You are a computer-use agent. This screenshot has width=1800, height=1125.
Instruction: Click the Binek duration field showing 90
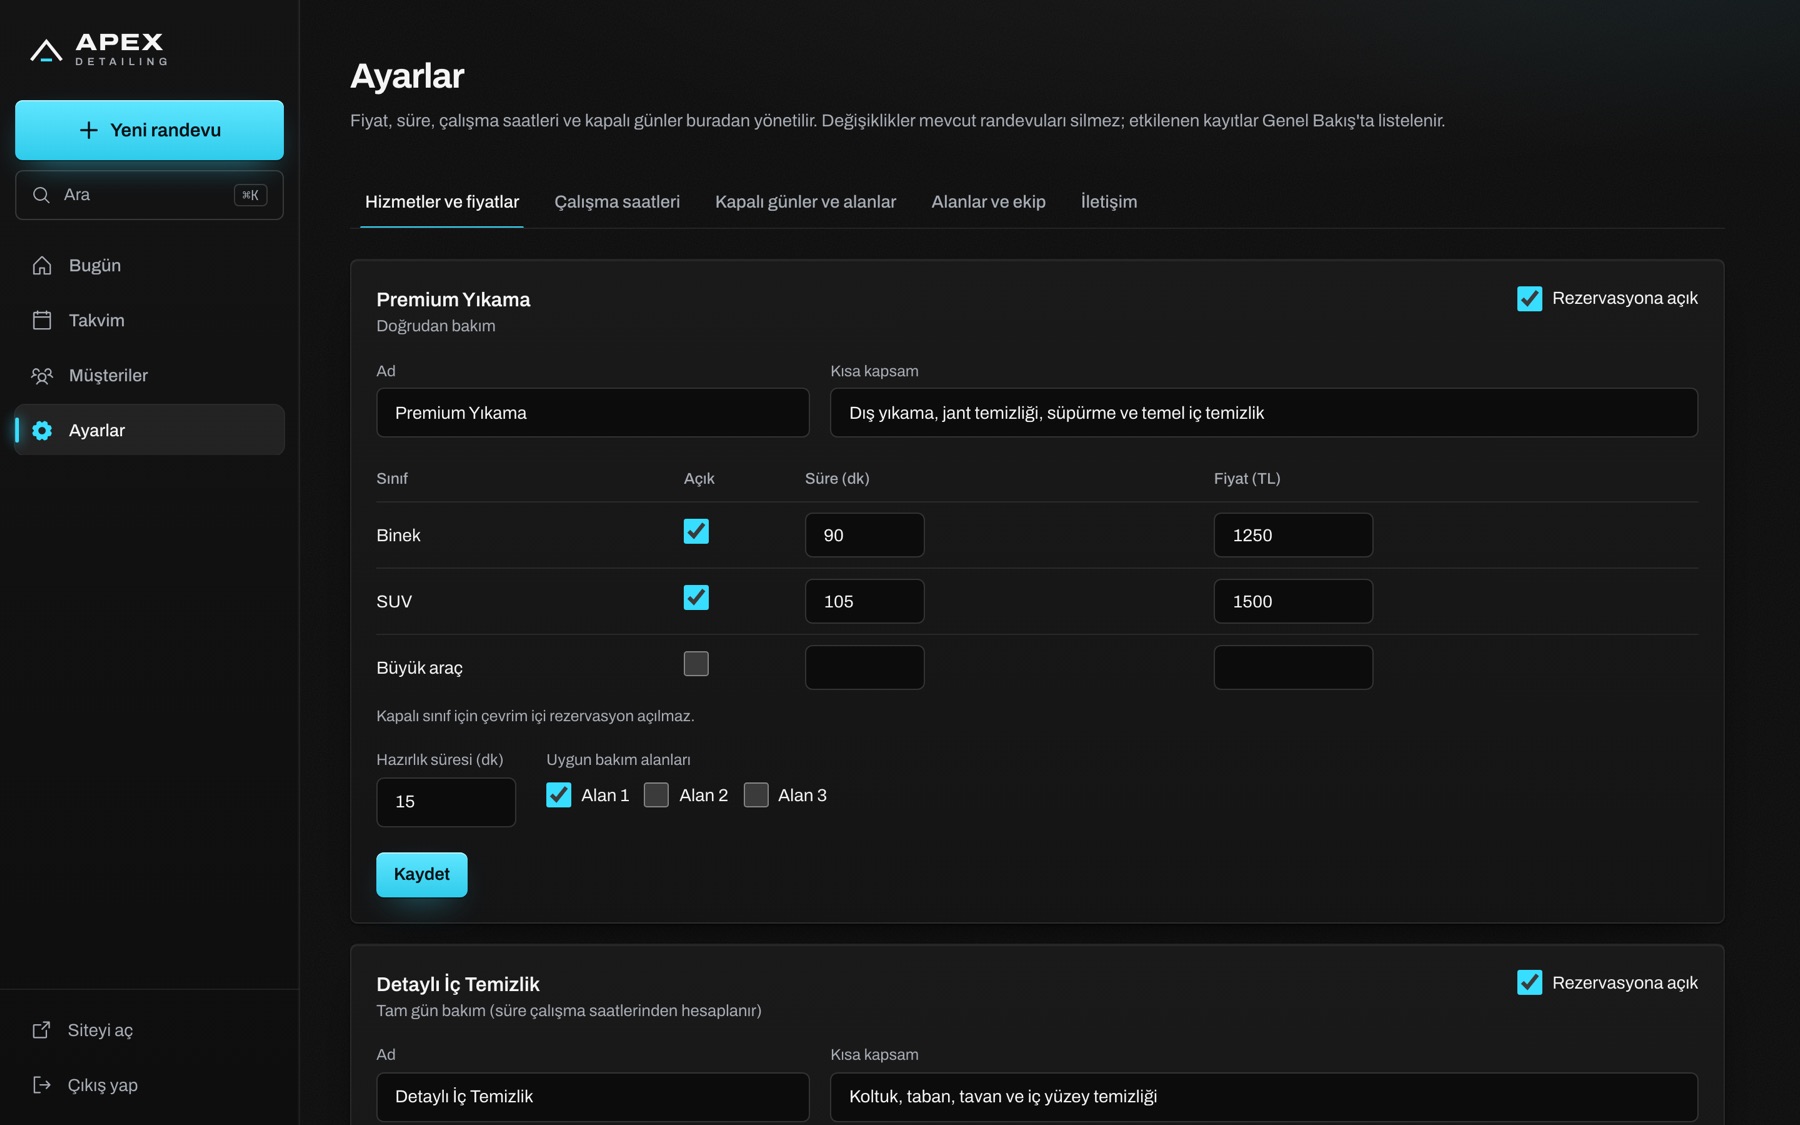coord(865,535)
